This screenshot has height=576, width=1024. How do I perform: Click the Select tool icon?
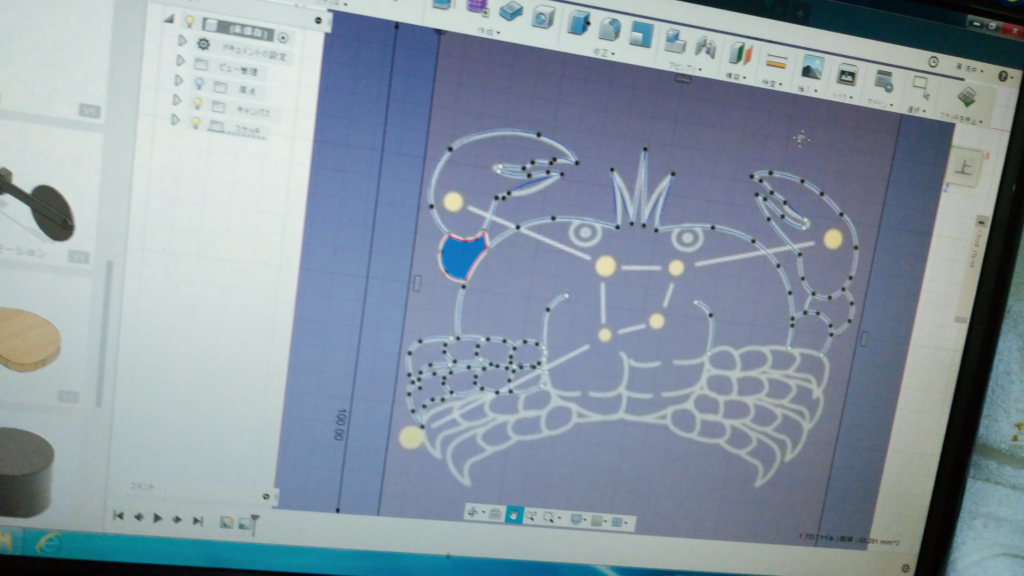tap(920, 86)
